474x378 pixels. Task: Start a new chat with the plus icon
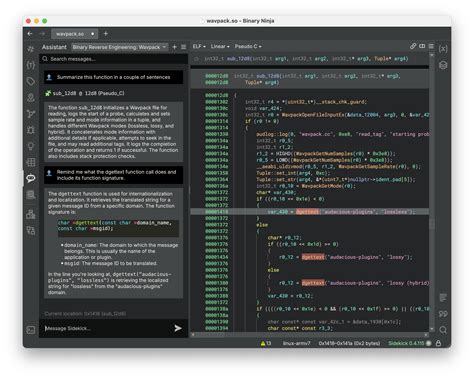174,47
